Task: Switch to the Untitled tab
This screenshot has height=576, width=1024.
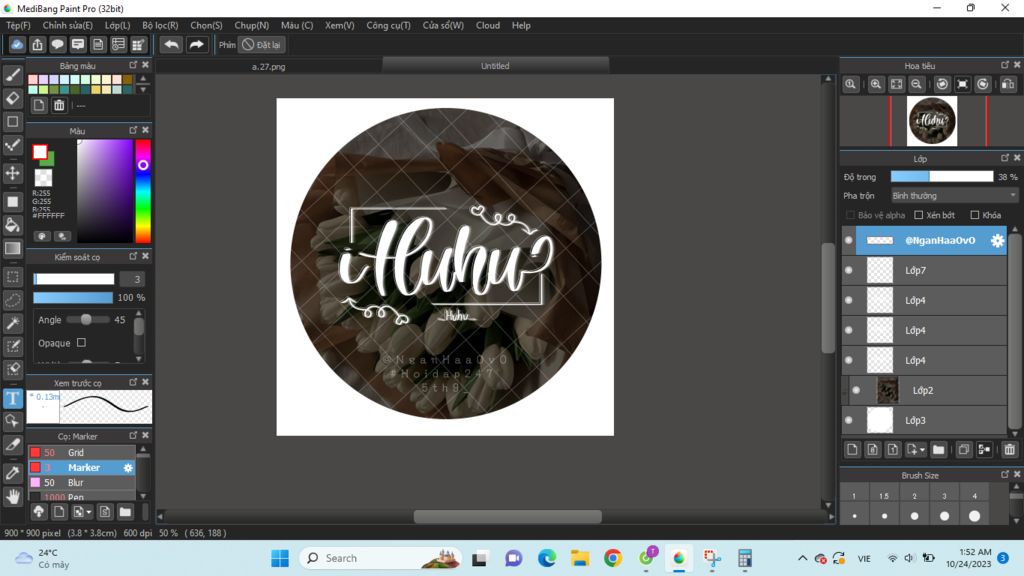Action: coord(495,65)
